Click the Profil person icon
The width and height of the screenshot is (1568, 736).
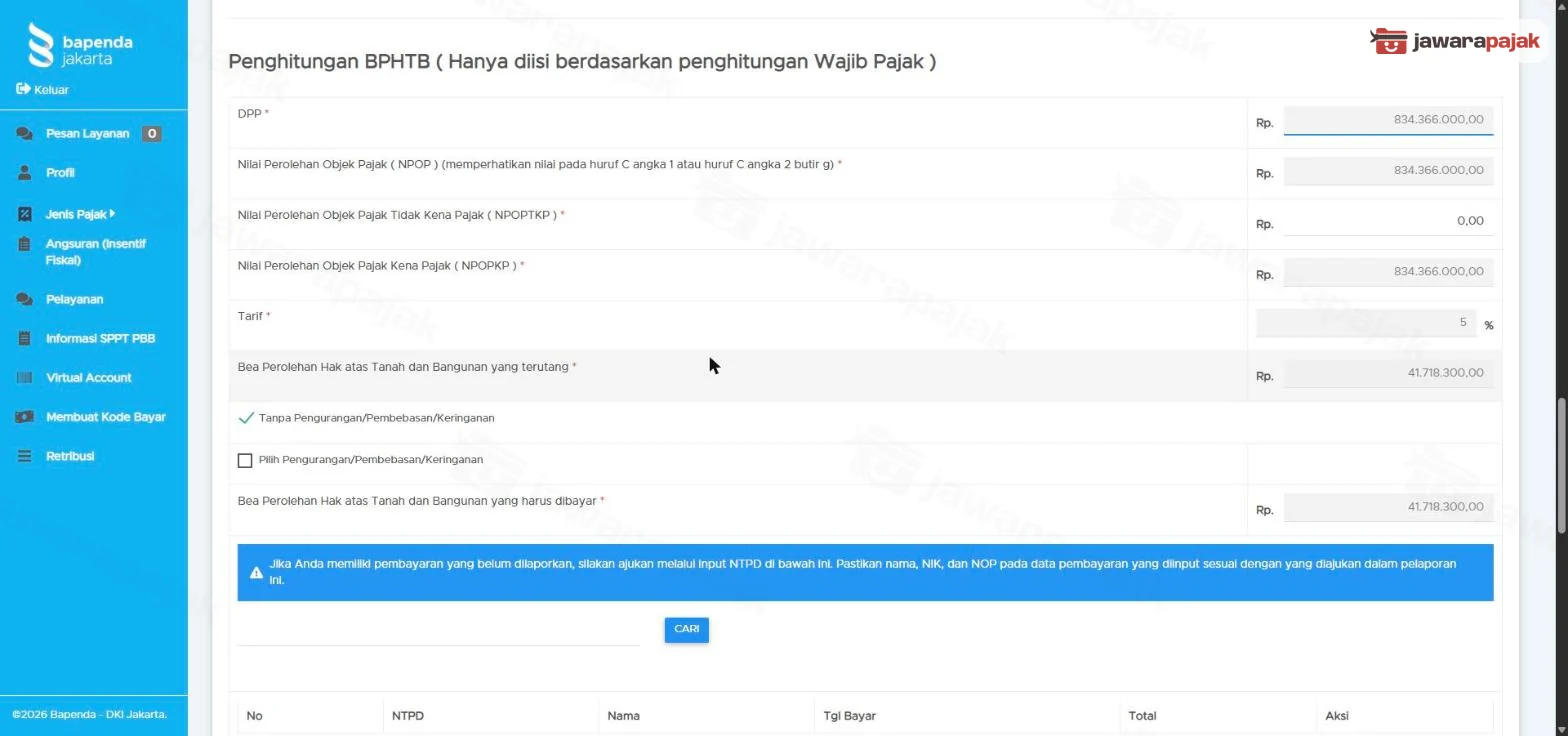[24, 173]
